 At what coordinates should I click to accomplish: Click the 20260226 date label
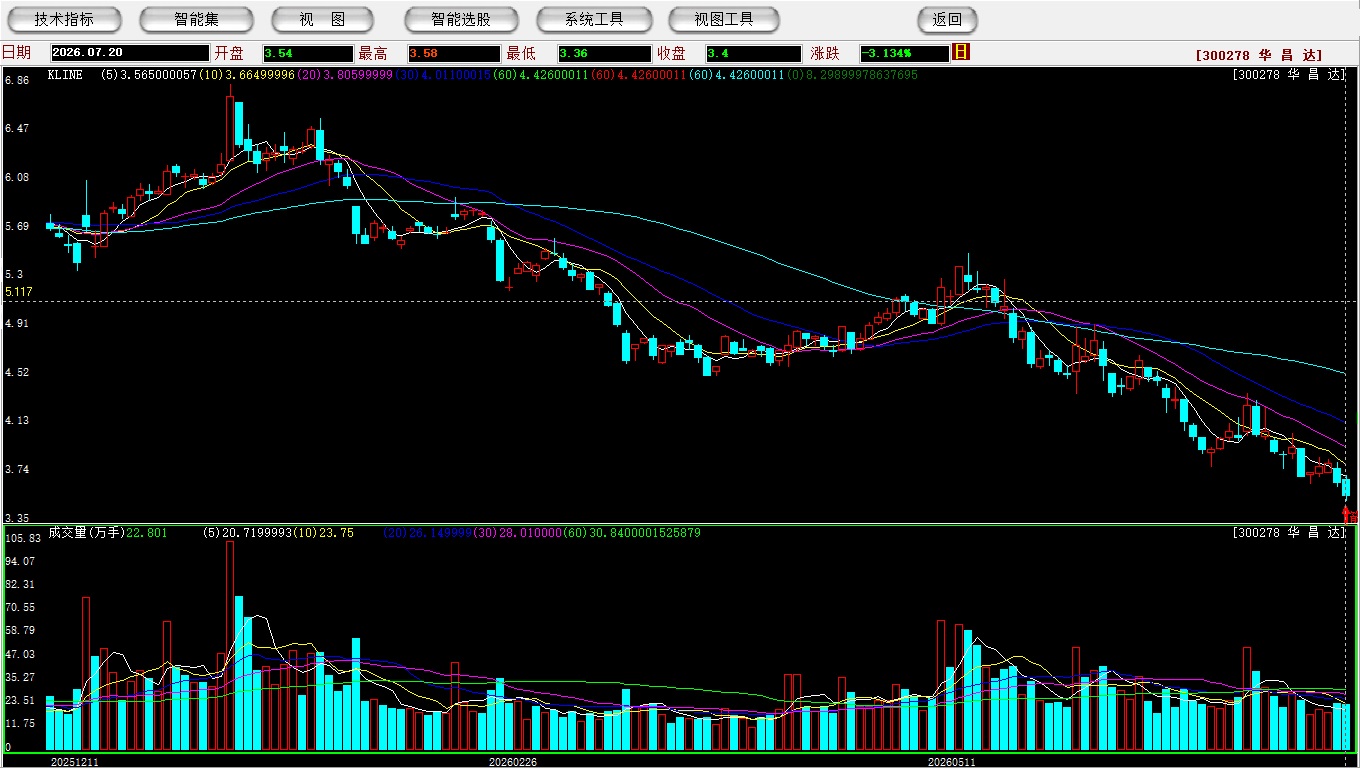[x=513, y=762]
